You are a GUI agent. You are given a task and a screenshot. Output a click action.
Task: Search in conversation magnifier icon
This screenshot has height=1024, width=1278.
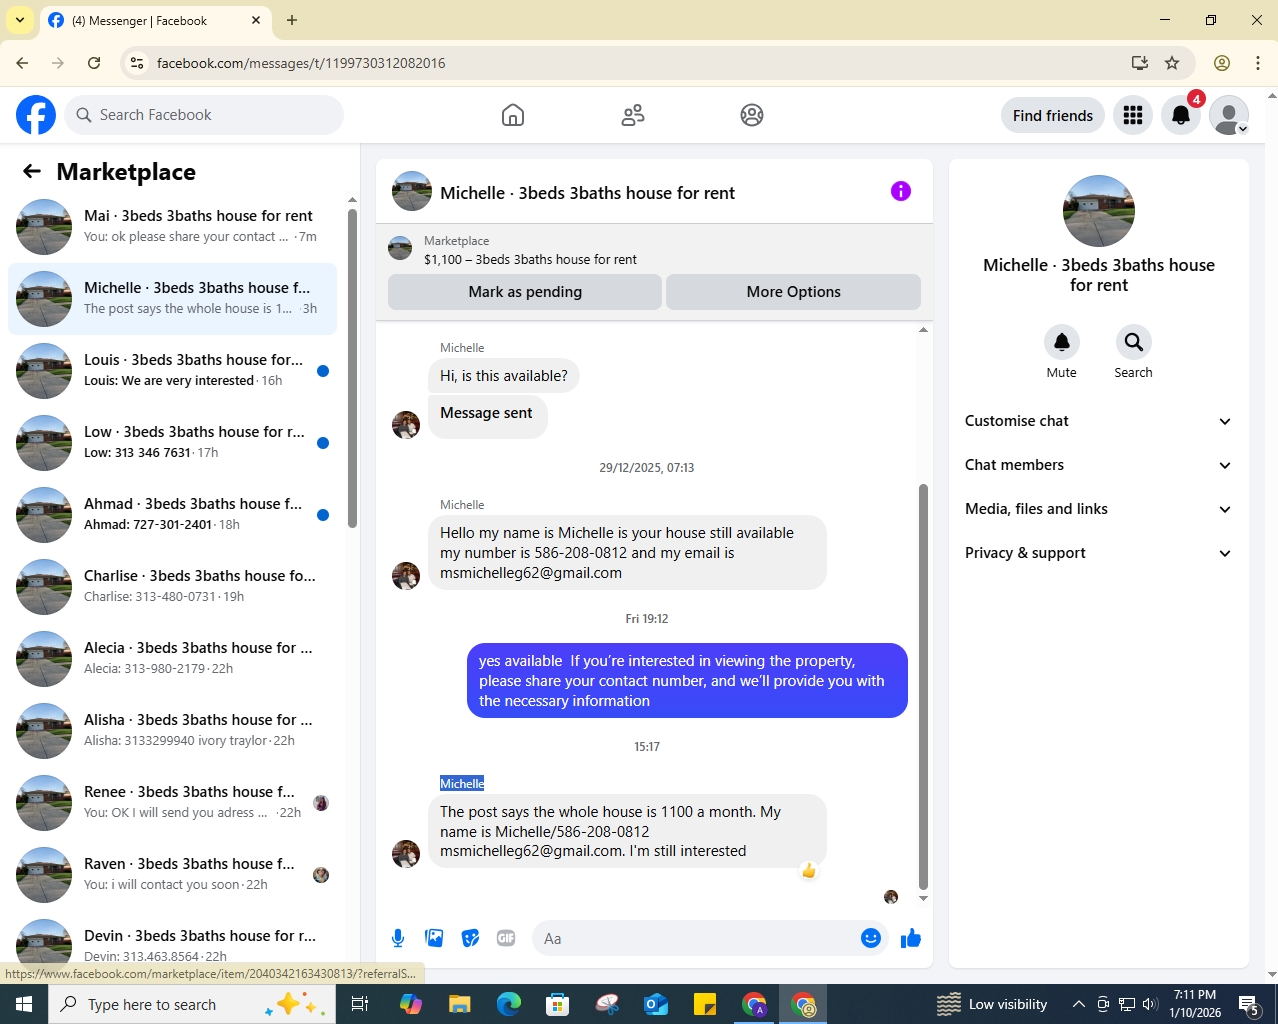point(1134,342)
